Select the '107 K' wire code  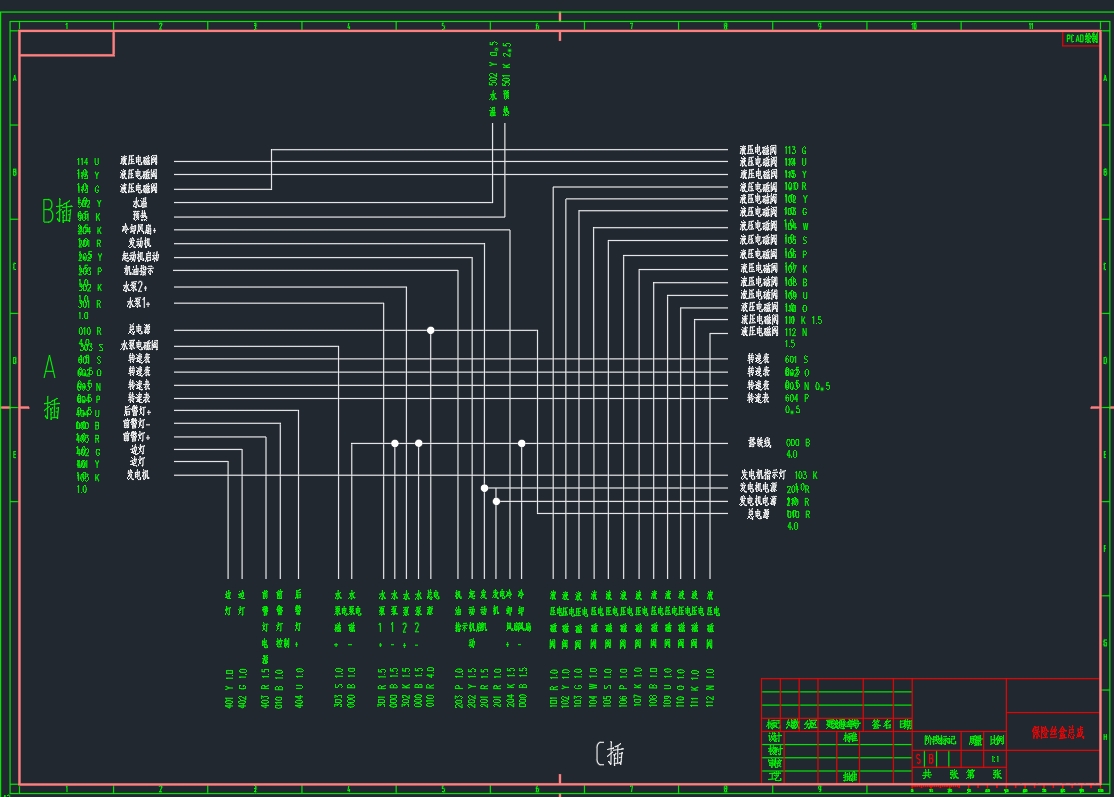pyautogui.click(x=796, y=269)
